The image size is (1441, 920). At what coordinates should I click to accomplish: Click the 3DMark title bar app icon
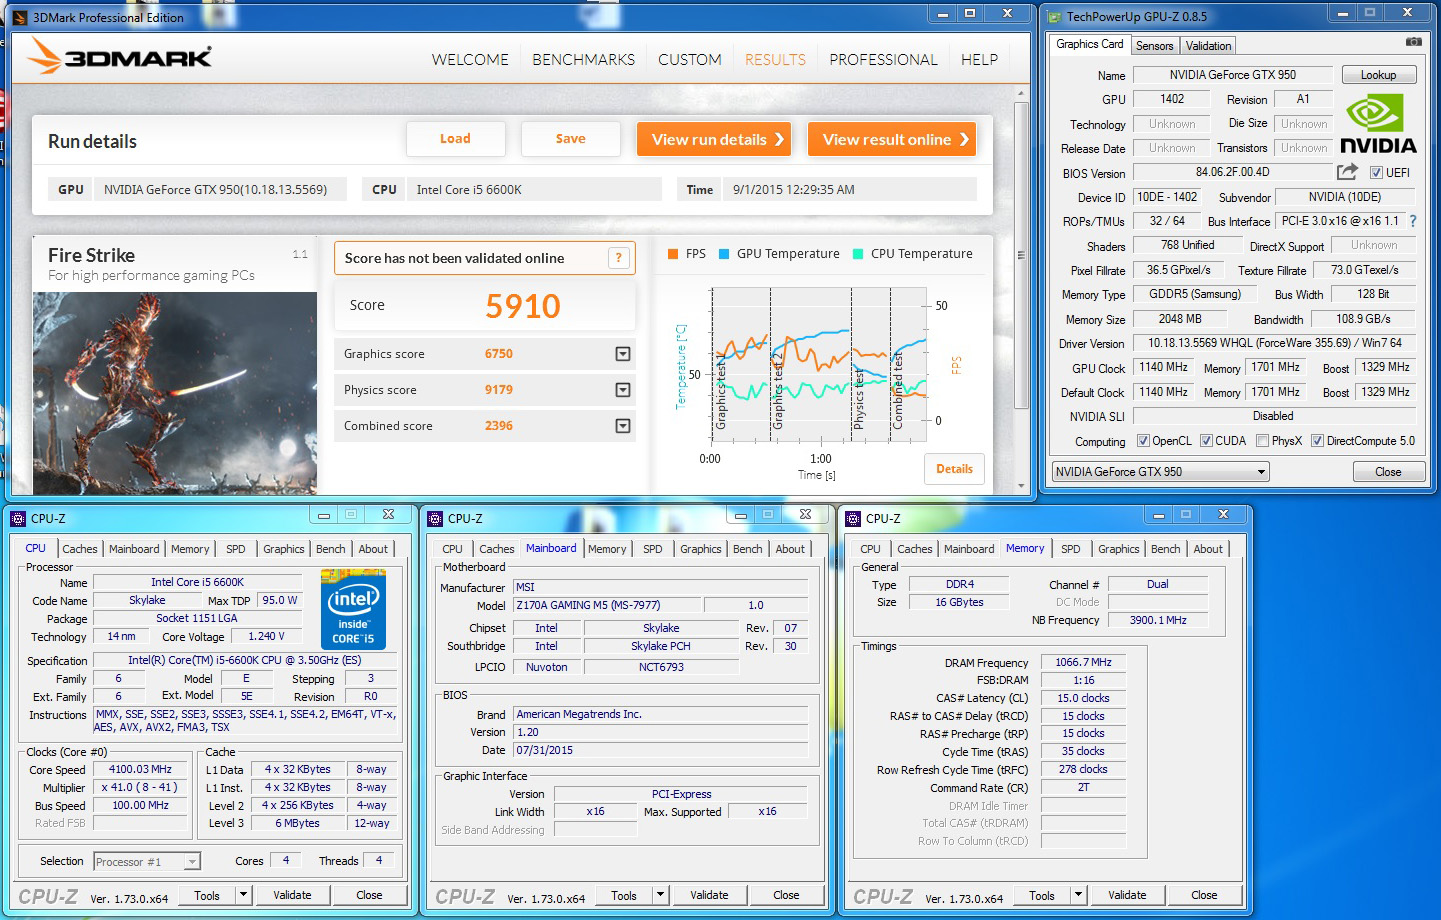20,17
